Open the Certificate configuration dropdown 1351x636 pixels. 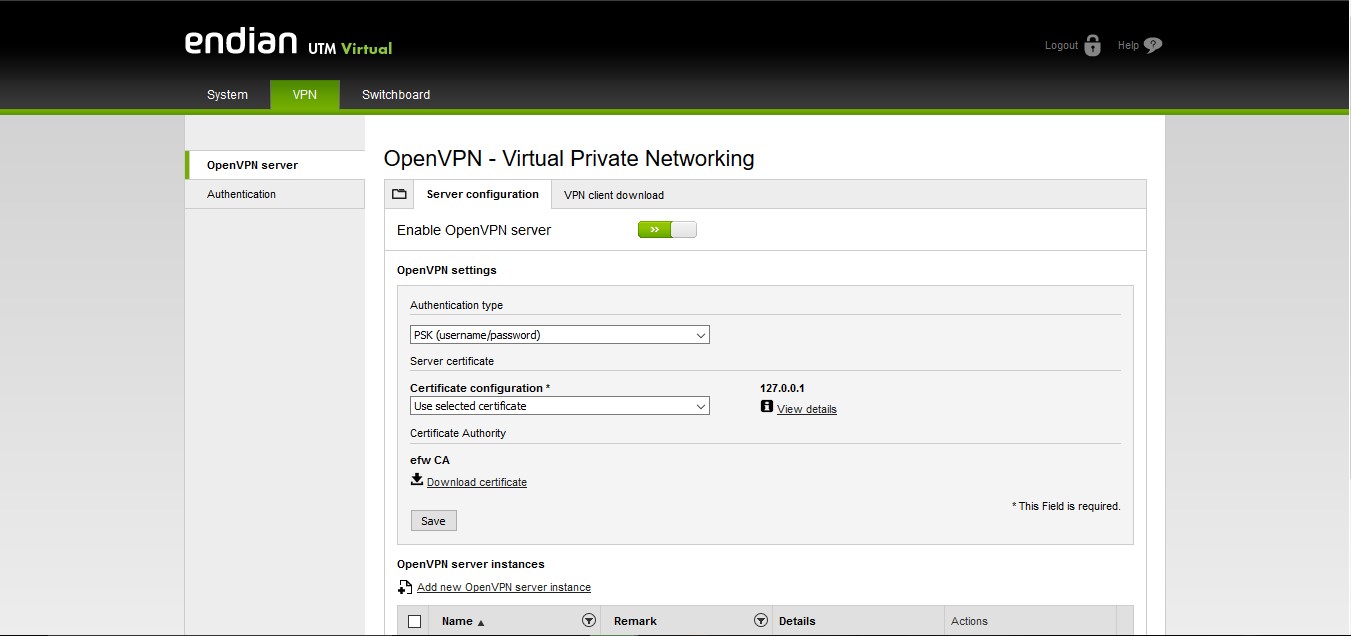(559, 406)
